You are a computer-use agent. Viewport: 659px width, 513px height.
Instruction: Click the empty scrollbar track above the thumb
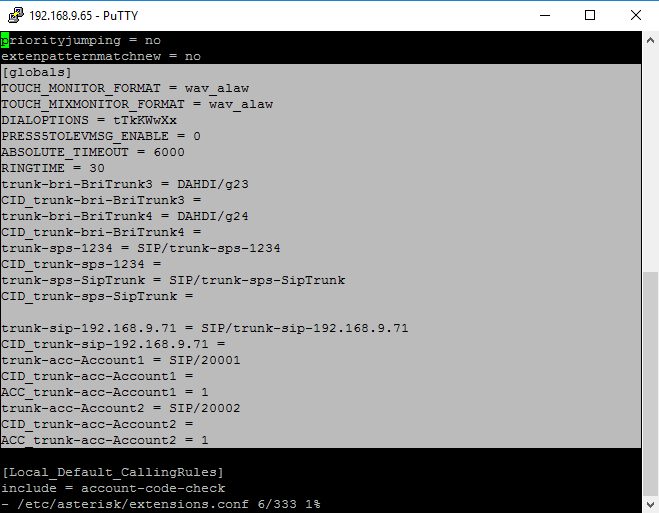pos(650,160)
